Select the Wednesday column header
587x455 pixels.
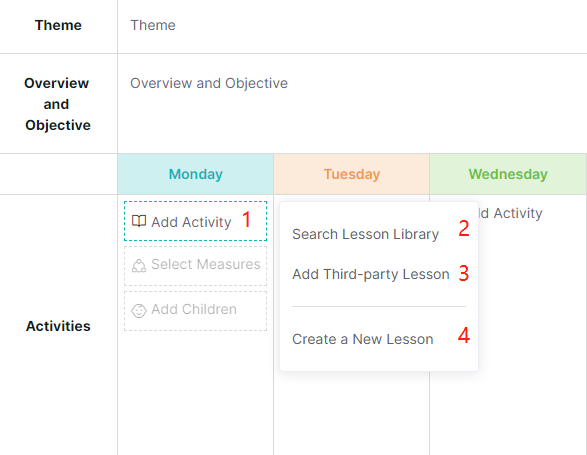point(508,174)
